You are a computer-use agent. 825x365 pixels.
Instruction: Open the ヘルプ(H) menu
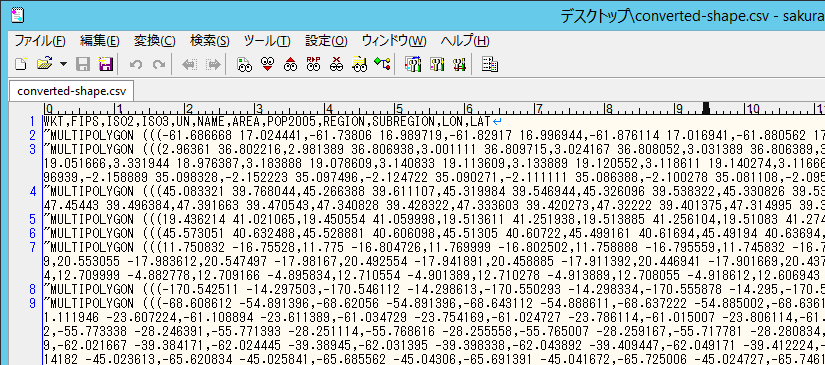(465, 41)
